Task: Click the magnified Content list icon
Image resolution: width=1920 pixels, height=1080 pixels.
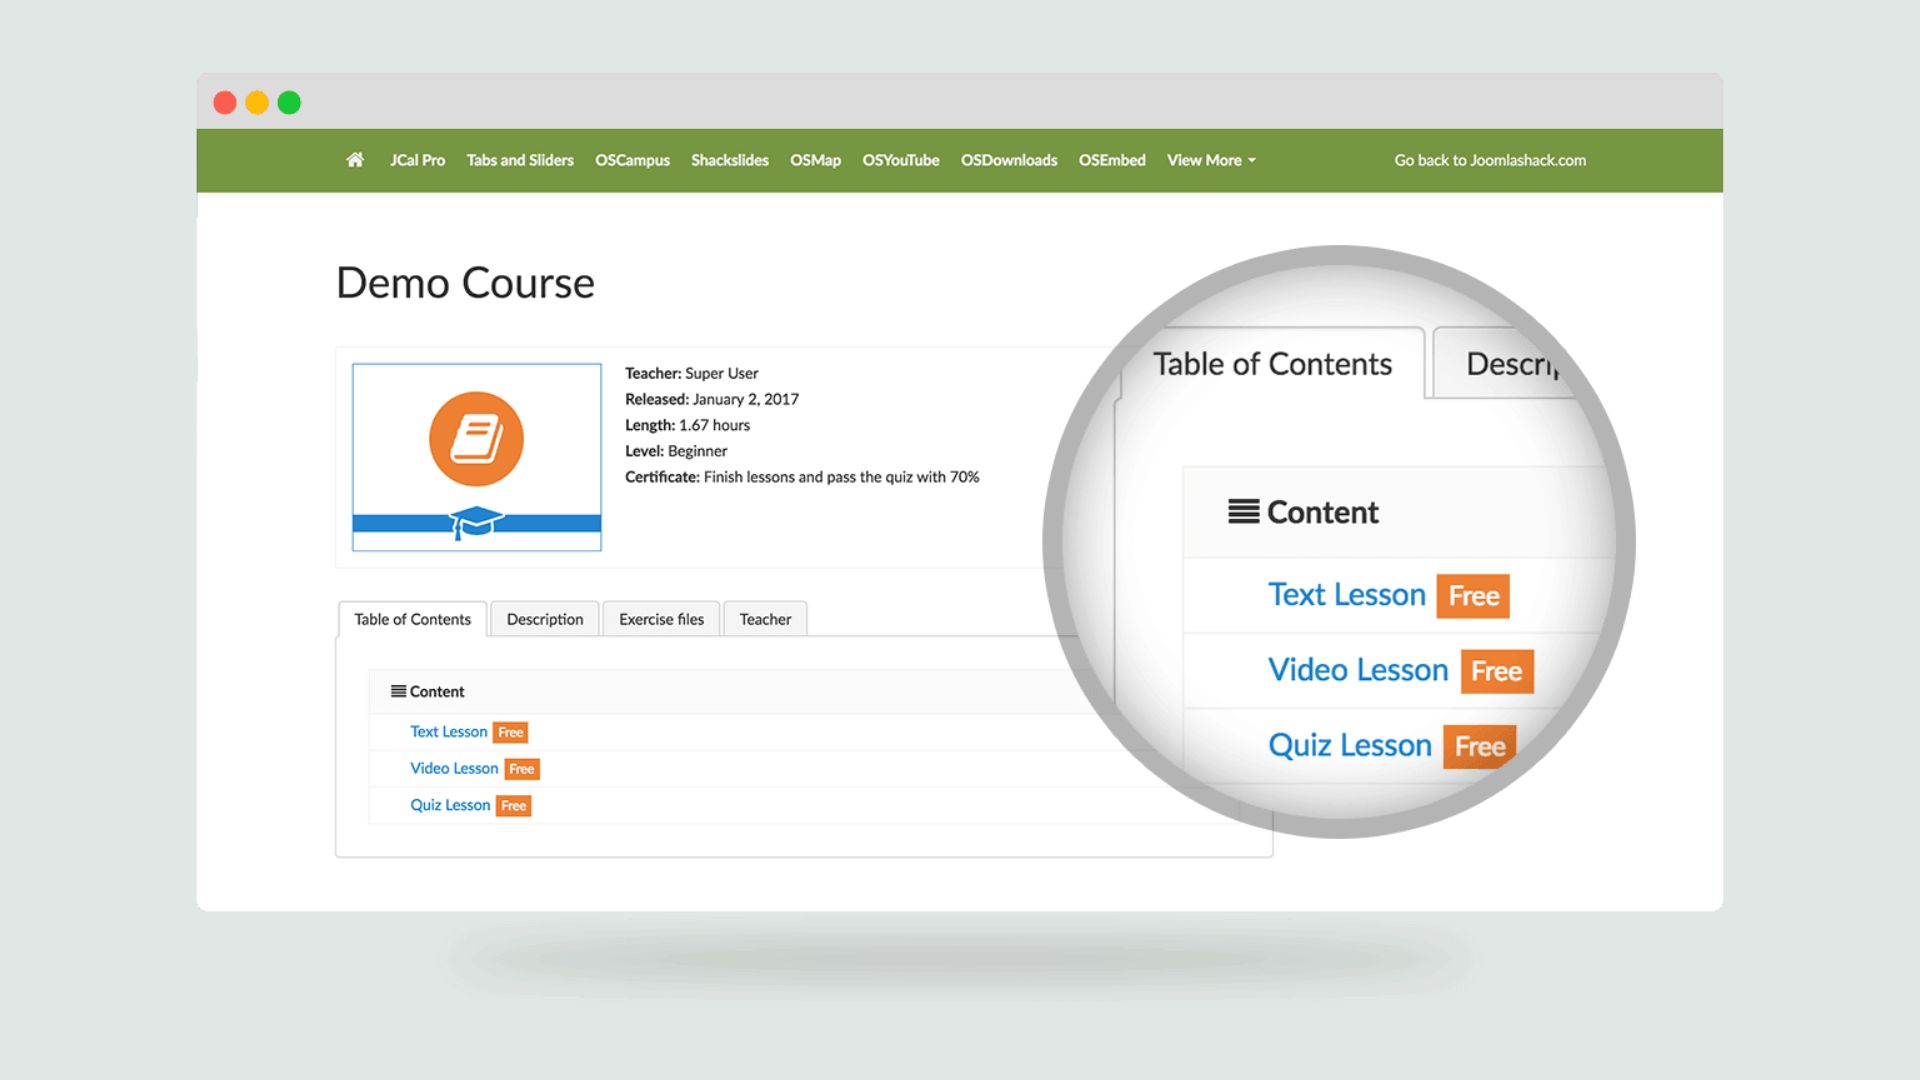Action: 1244,512
